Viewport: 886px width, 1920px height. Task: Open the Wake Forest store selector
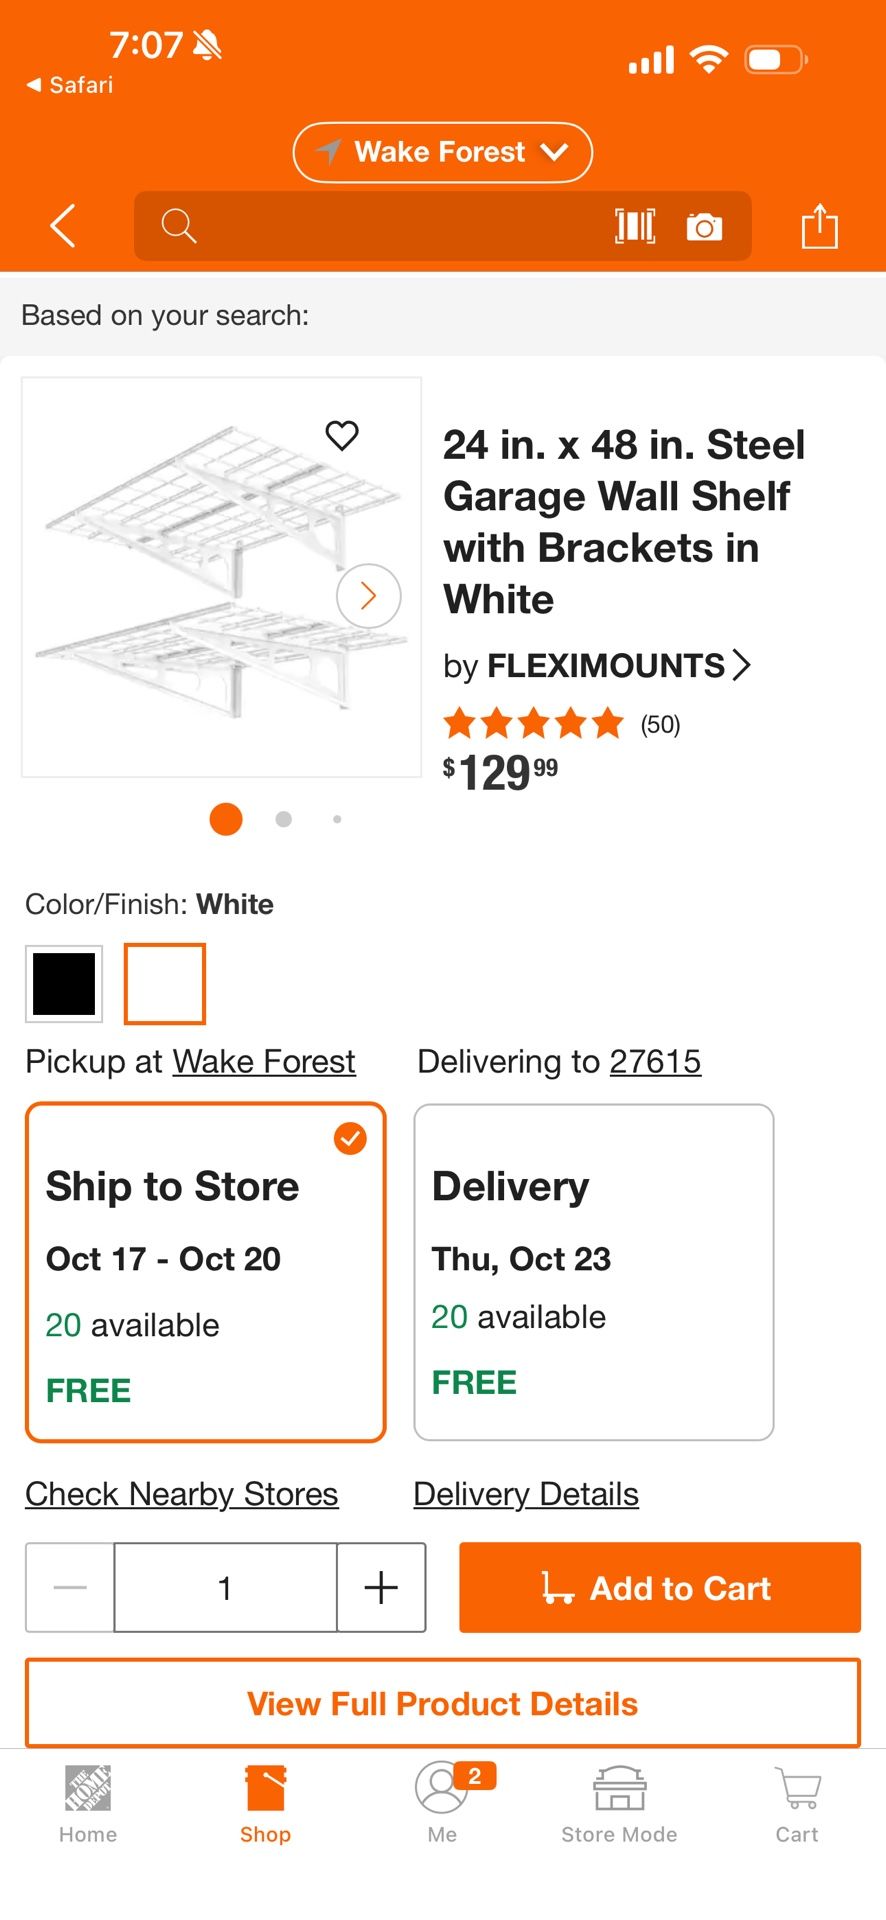point(441,152)
